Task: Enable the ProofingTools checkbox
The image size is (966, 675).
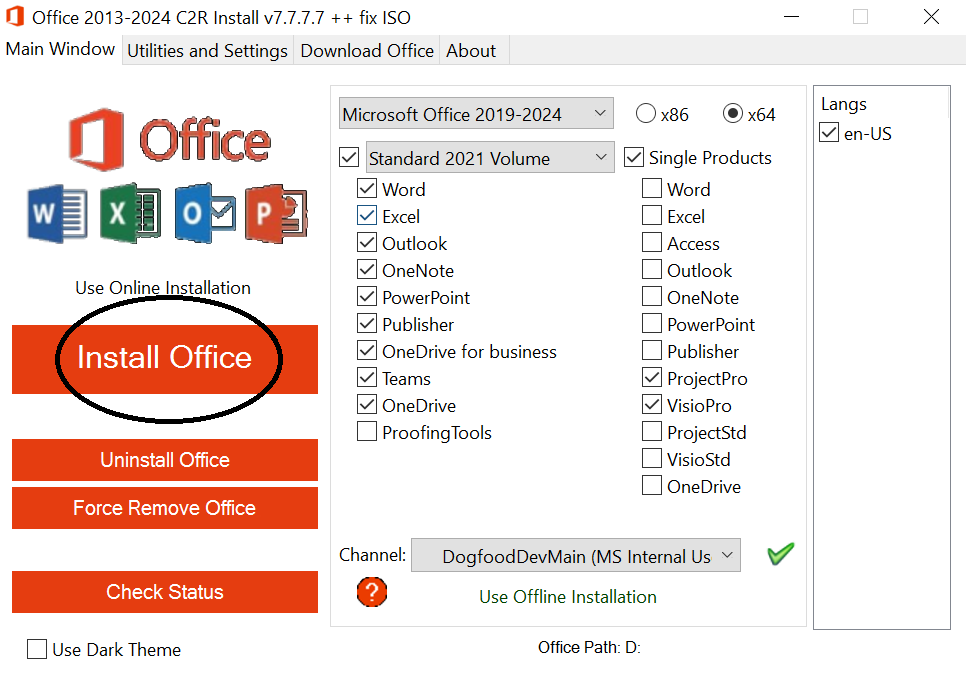Action: (367, 431)
